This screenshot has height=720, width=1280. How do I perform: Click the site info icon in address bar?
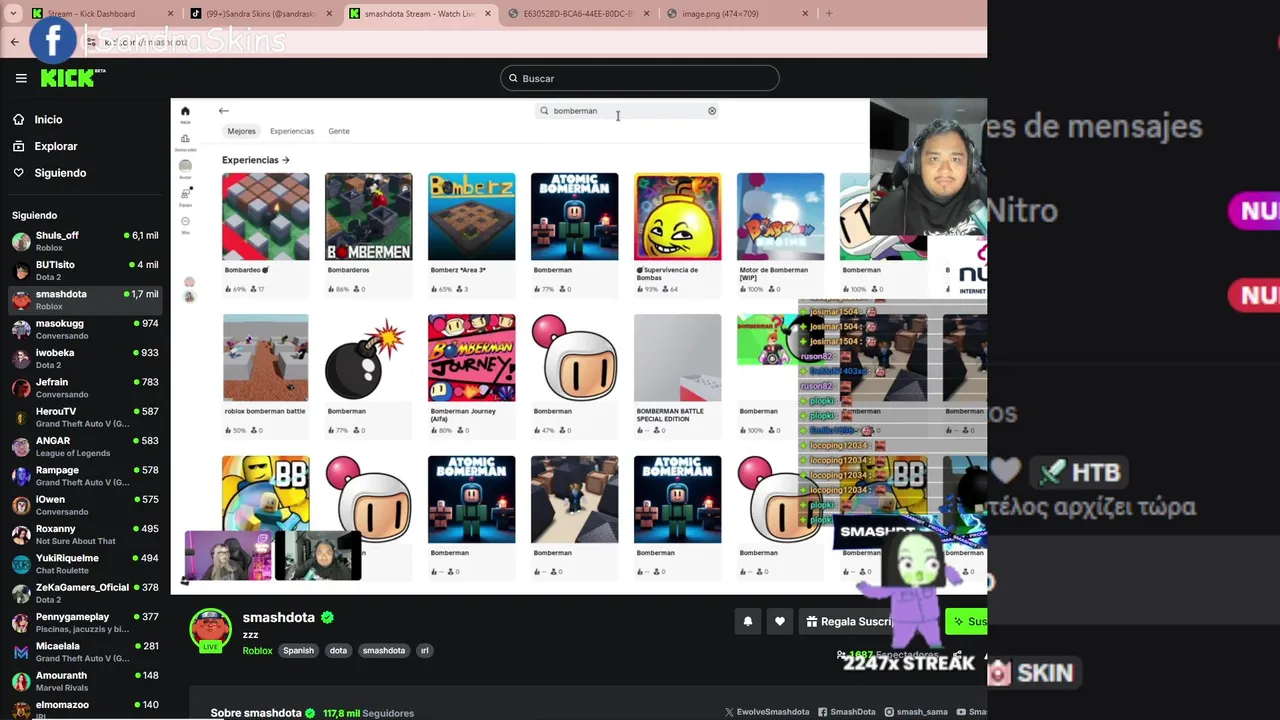[92, 42]
